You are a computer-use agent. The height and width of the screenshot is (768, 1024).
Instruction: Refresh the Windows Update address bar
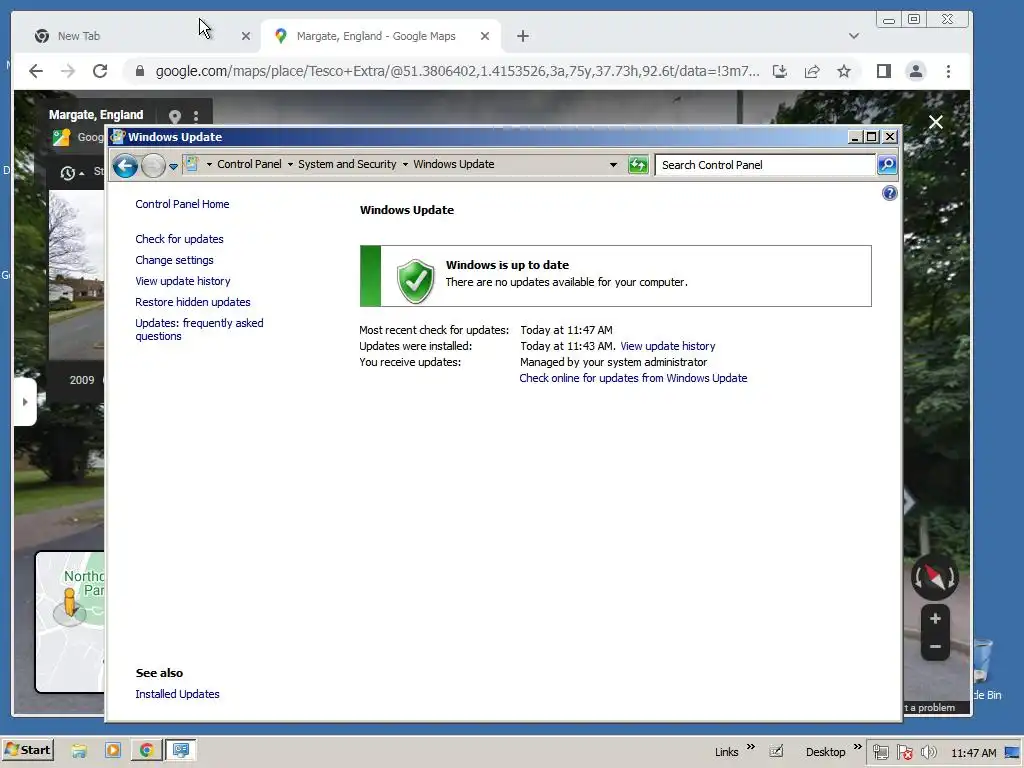click(638, 165)
